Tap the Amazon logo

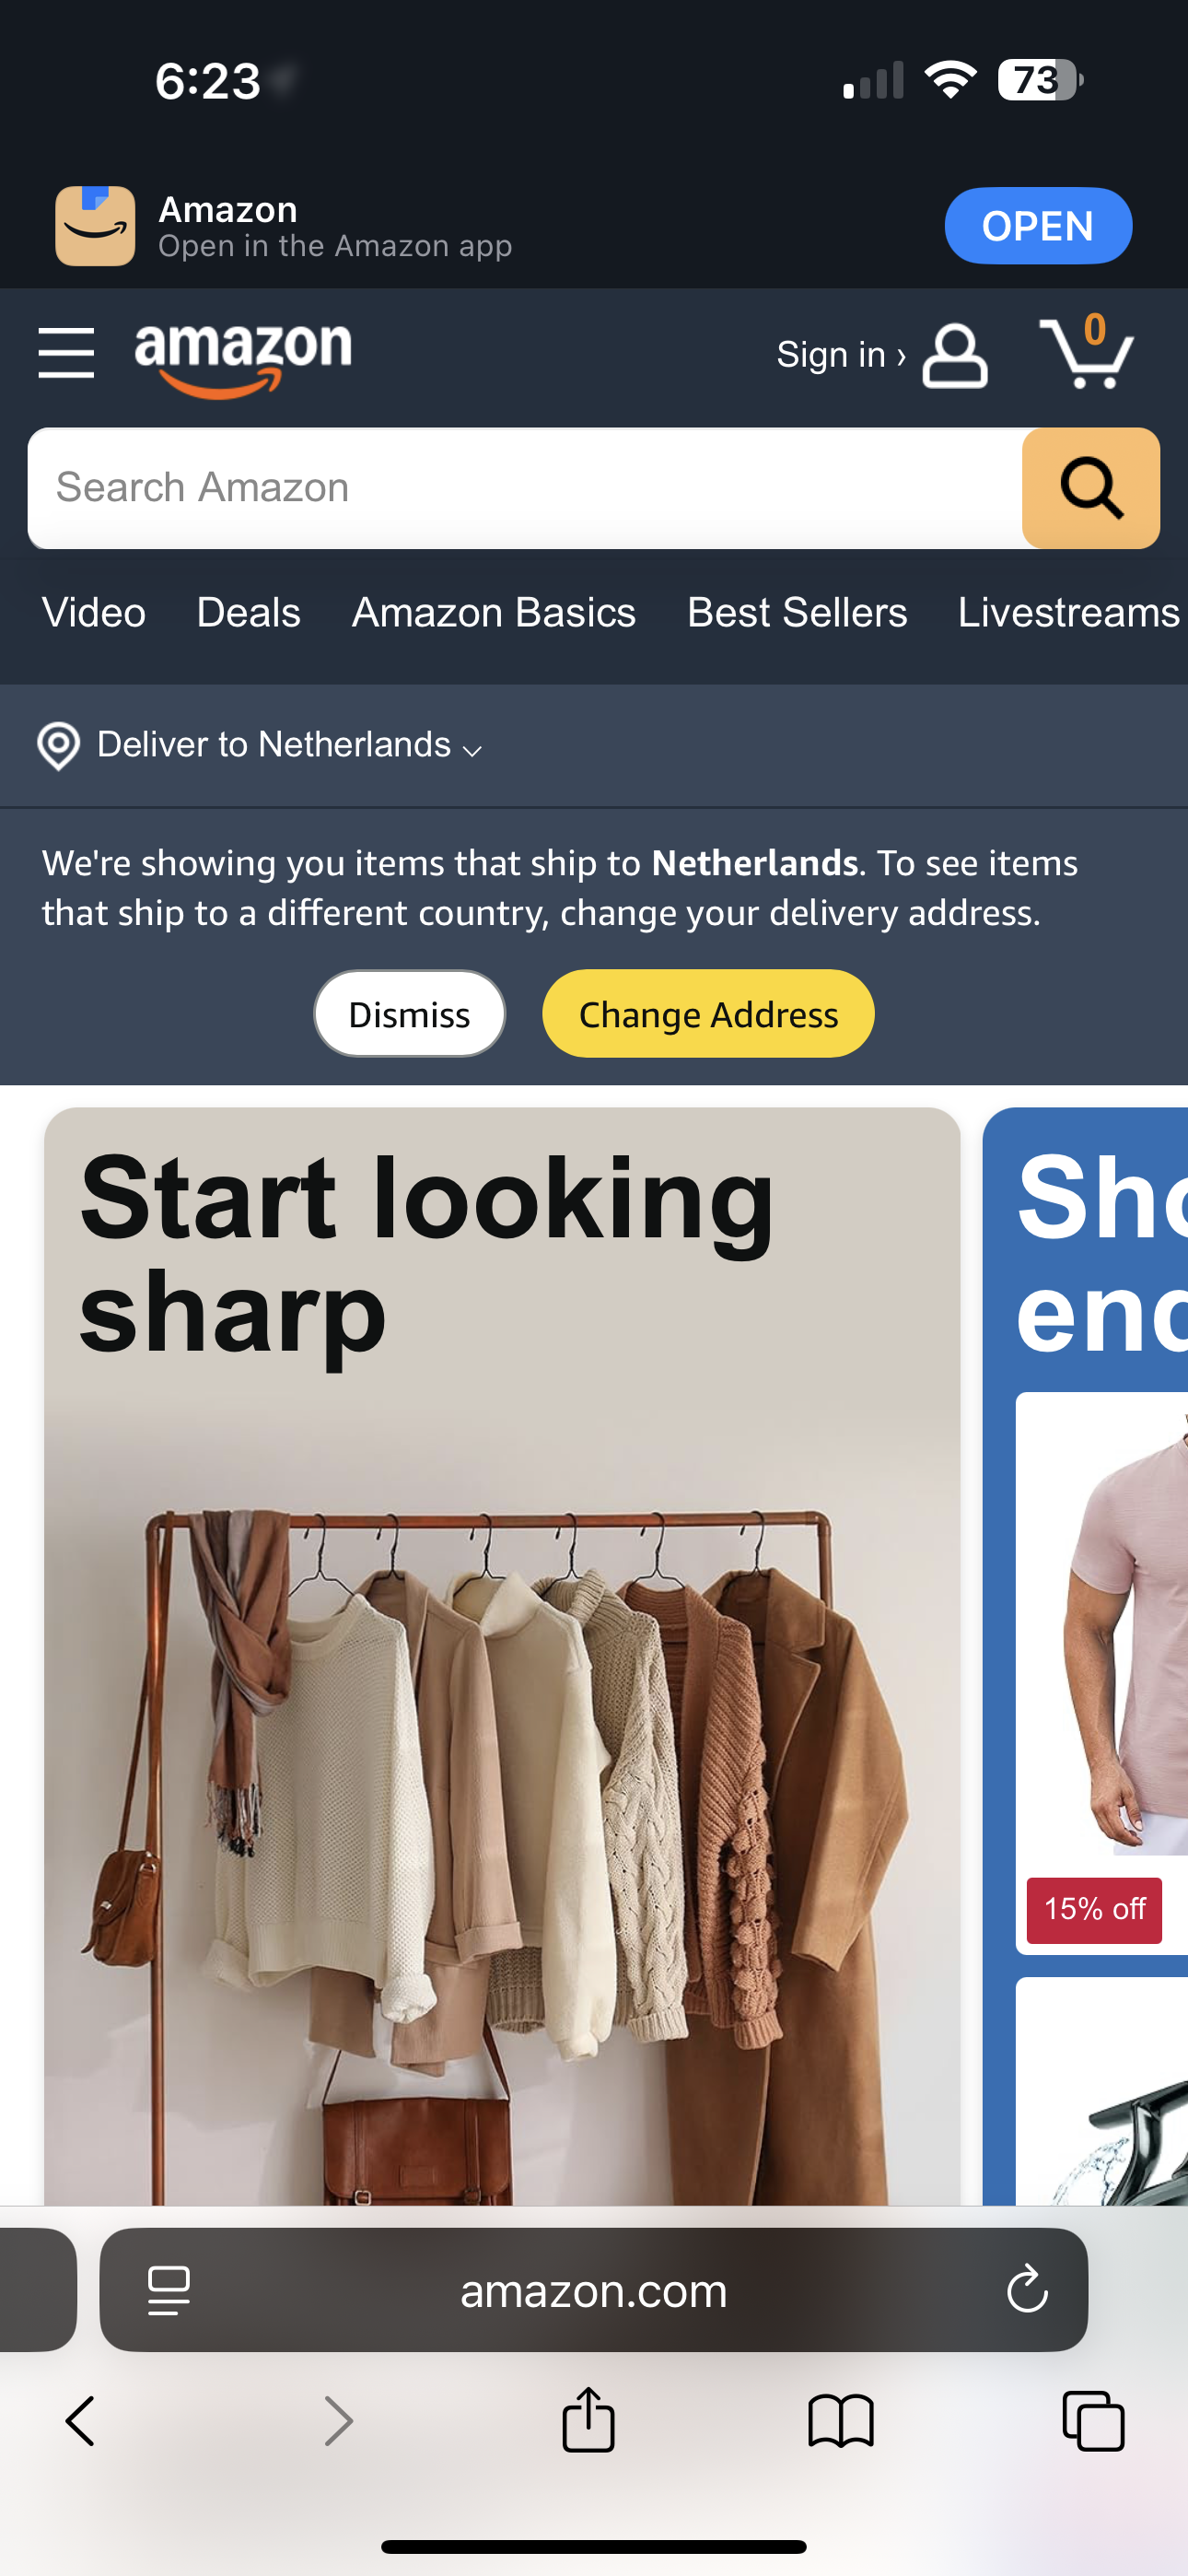(x=243, y=358)
